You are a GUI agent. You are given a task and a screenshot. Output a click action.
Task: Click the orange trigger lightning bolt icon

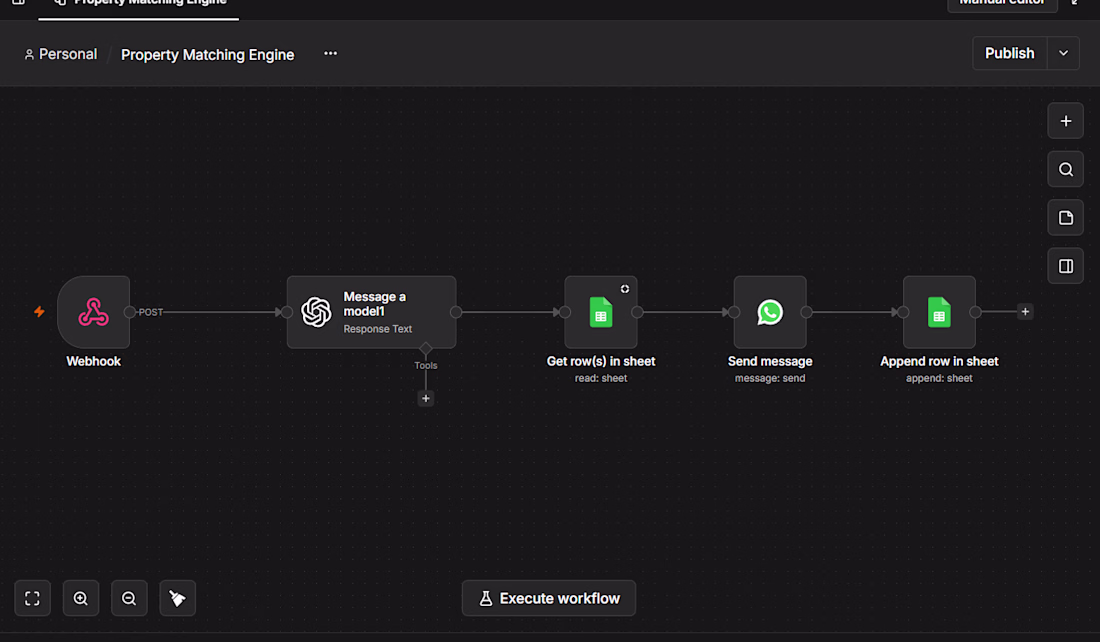[39, 312]
